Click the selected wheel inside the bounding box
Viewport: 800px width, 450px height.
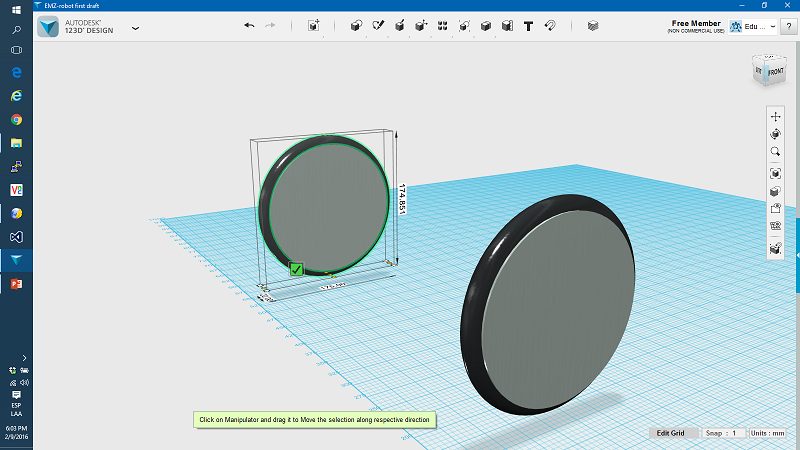[324, 205]
